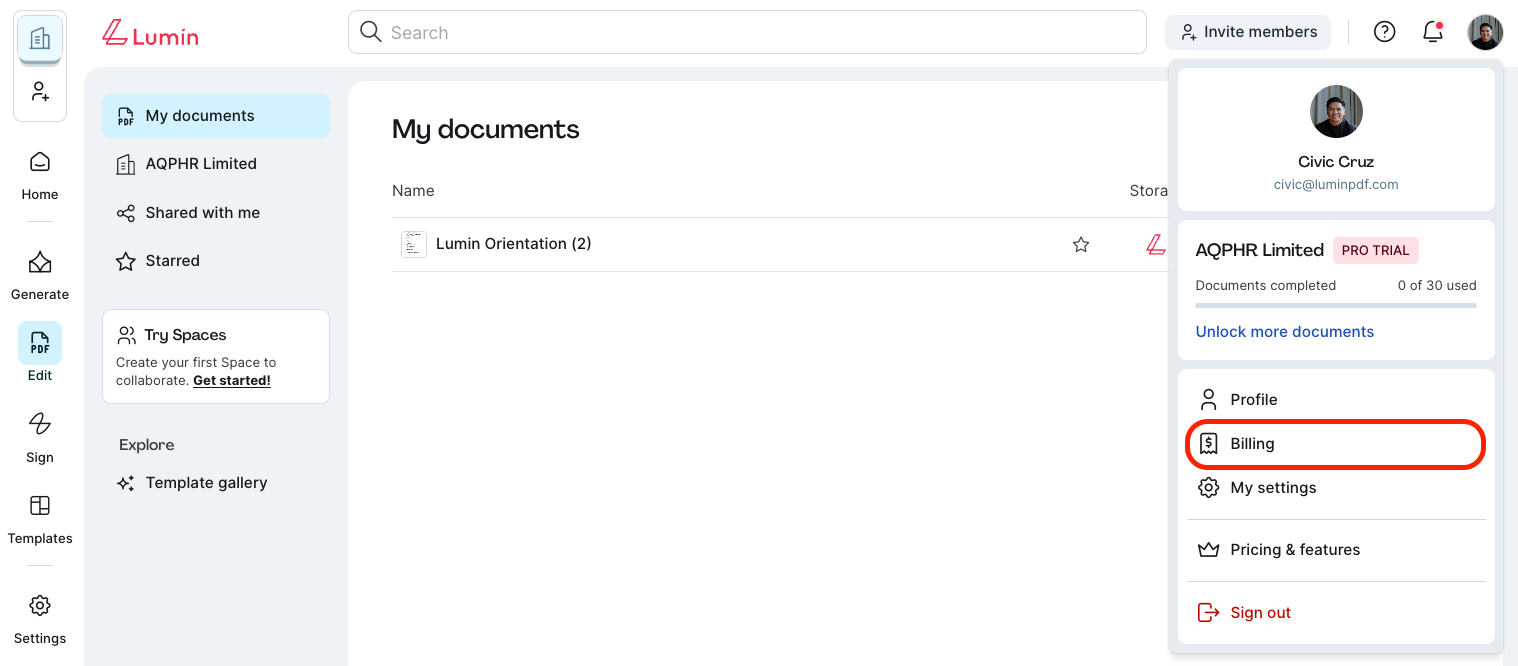
Task: Open the organization building icon at top of sidebar
Action: (x=40, y=39)
